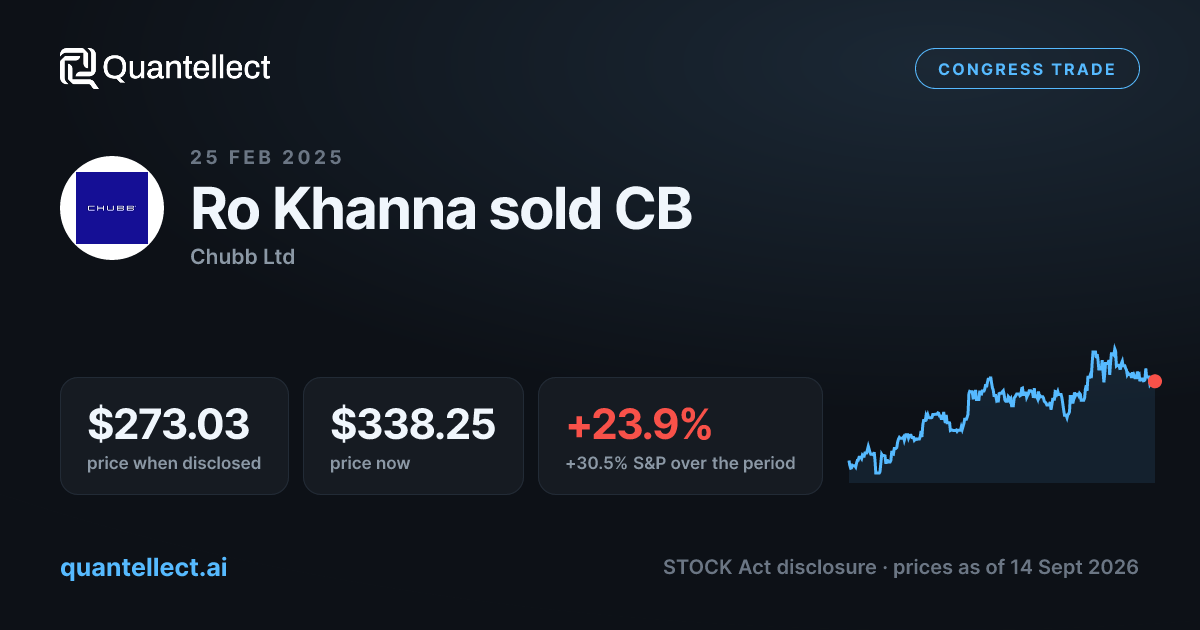
Task: Click the Quantellect brand name text
Action: click(x=187, y=68)
